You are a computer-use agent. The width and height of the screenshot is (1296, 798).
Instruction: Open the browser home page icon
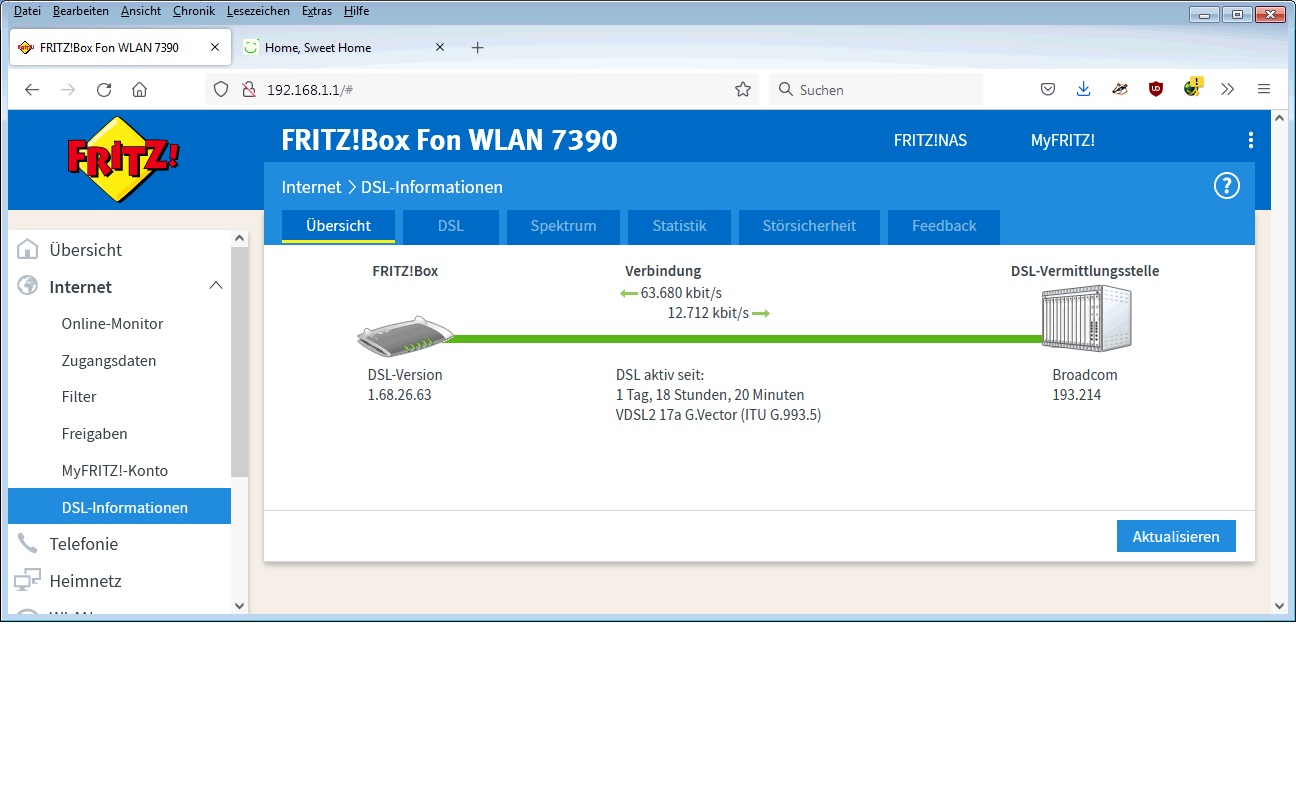tap(140, 90)
